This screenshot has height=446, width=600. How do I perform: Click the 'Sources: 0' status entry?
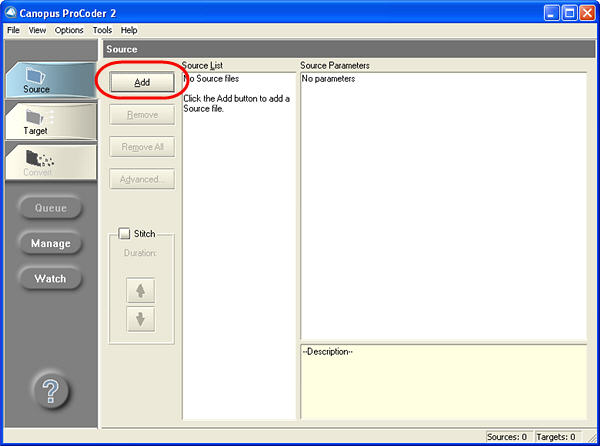(507, 437)
